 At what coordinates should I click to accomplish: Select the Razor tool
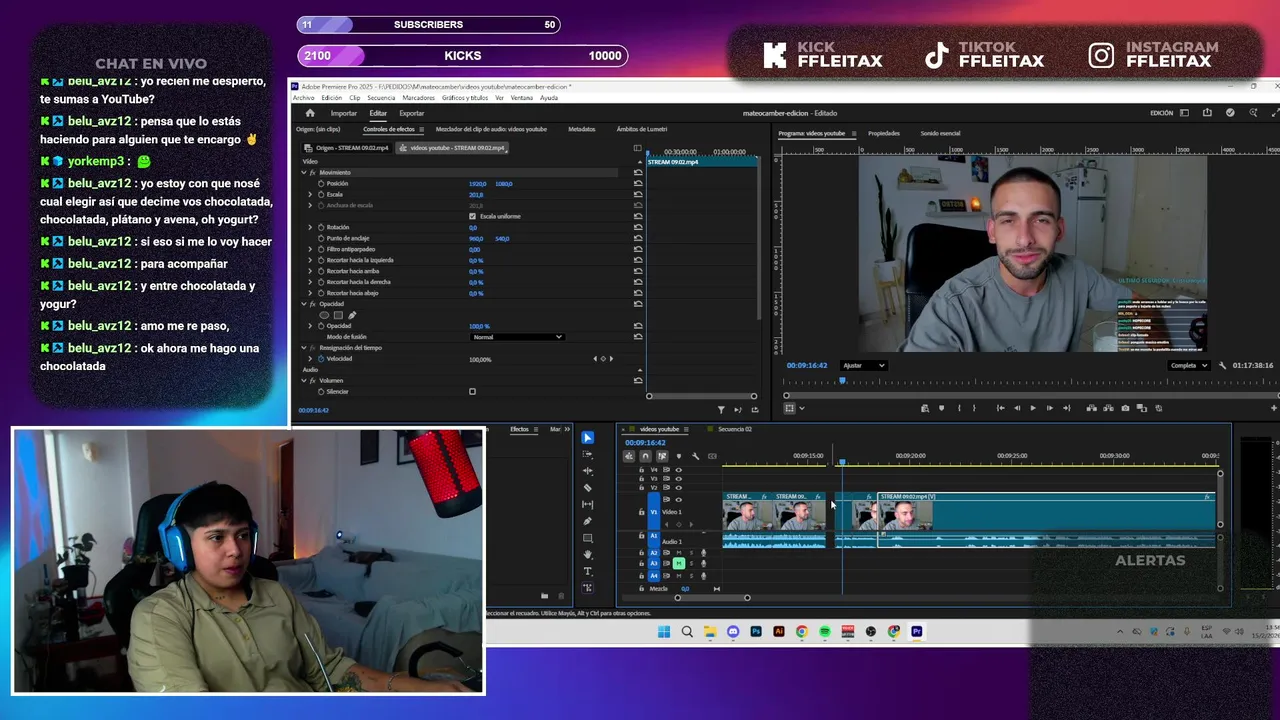[x=587, y=488]
